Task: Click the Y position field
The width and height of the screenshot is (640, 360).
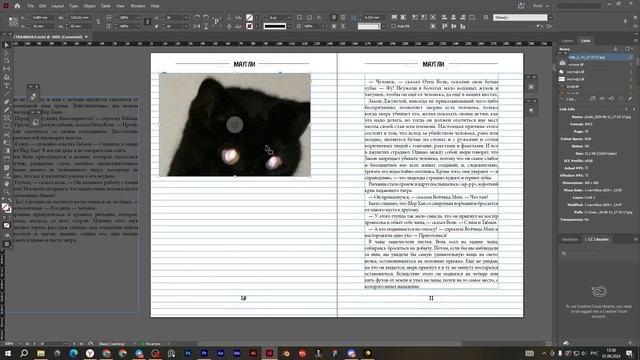Action: click(42, 26)
